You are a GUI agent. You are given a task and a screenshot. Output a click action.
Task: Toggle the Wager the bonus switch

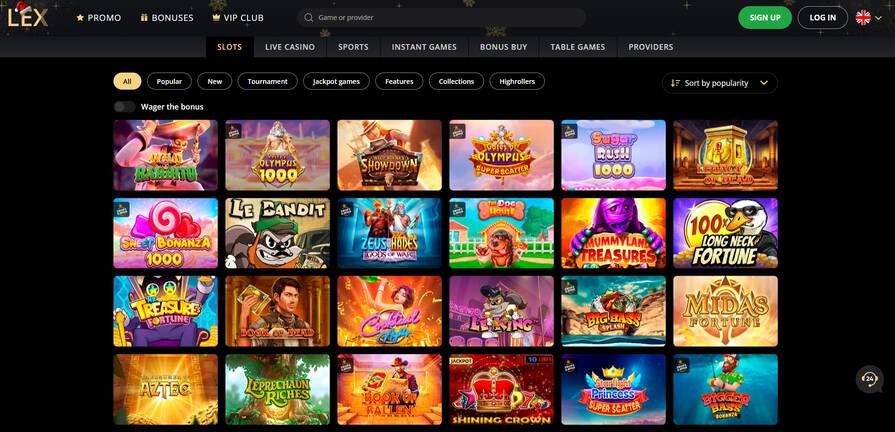[x=124, y=107]
